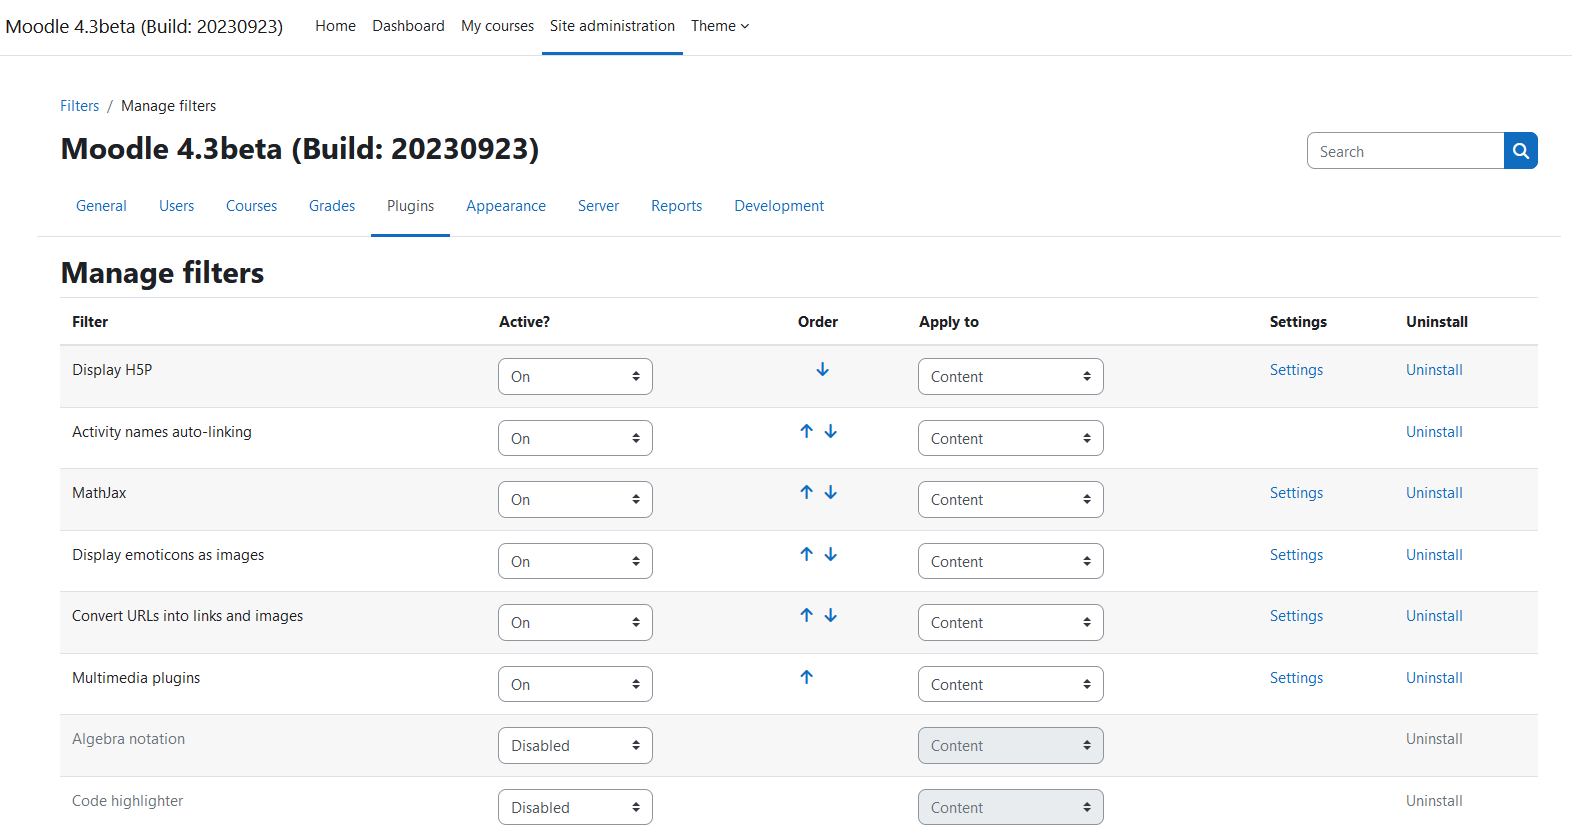1572x831 pixels.
Task: Click the Code highlighter filter name
Action: [127, 801]
